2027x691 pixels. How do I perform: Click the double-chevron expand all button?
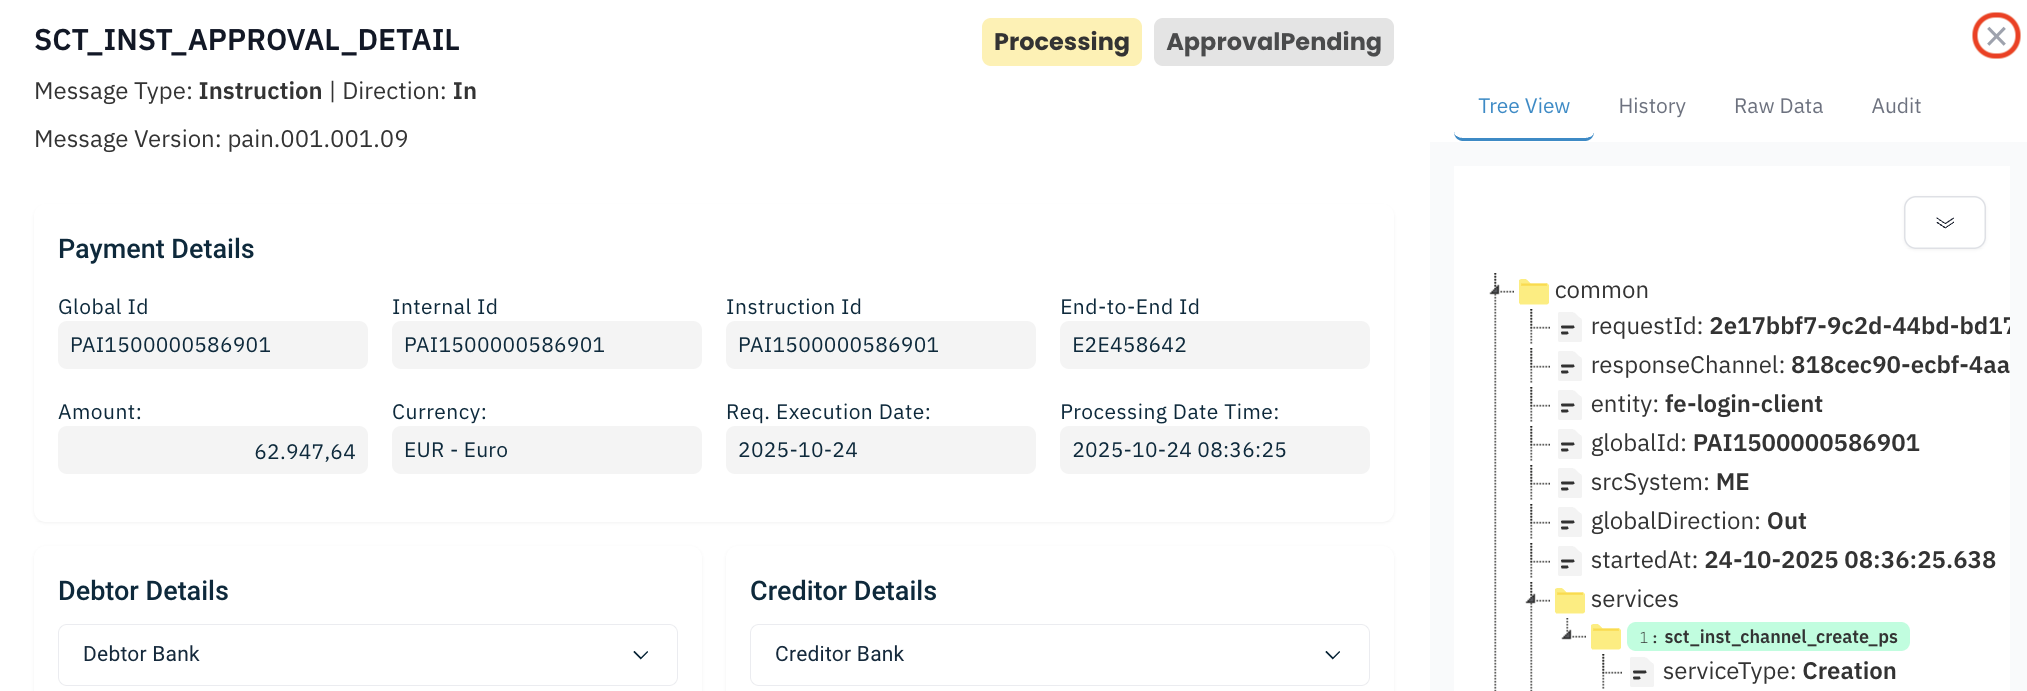tap(1944, 222)
